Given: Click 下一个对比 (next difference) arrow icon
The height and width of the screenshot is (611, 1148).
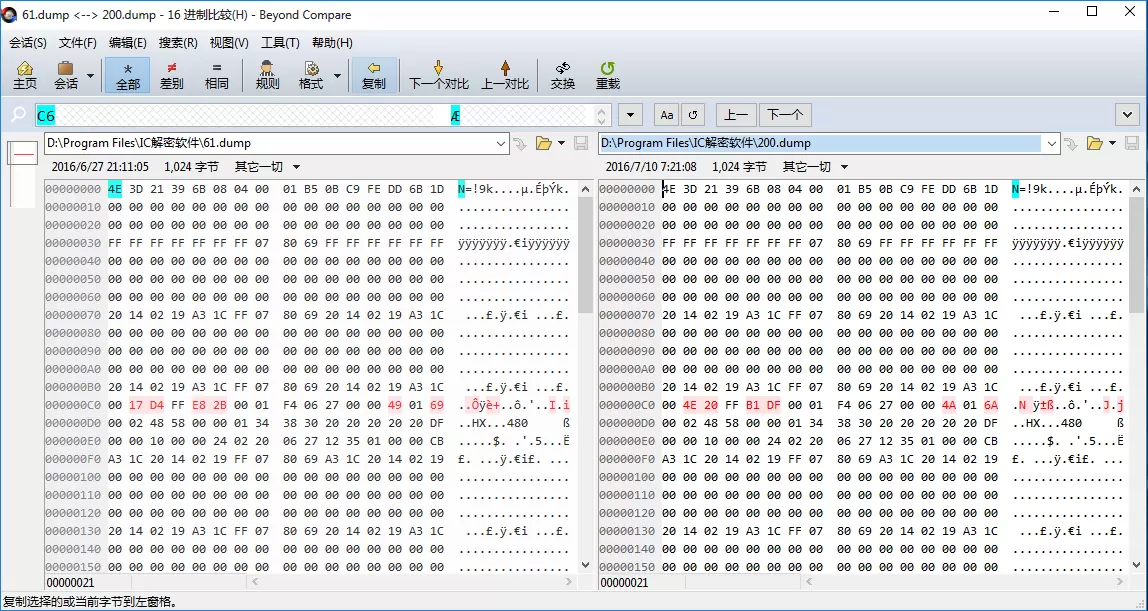Looking at the screenshot, I should (438, 75).
